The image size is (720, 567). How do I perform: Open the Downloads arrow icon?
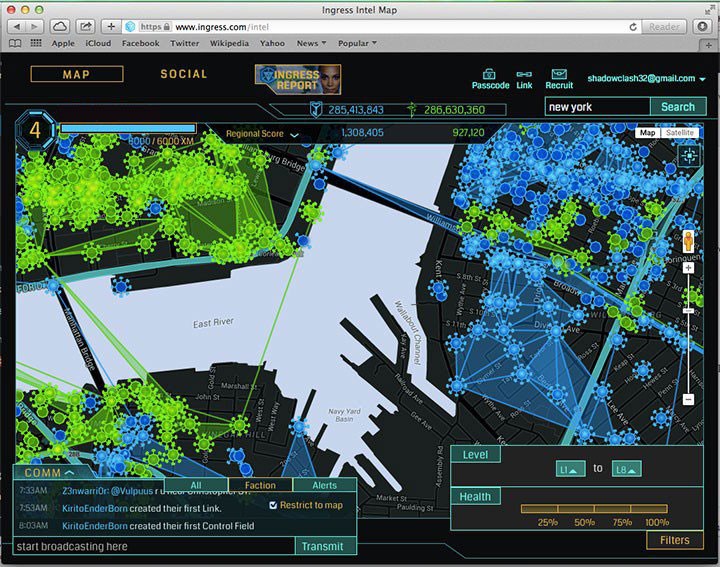(702, 27)
